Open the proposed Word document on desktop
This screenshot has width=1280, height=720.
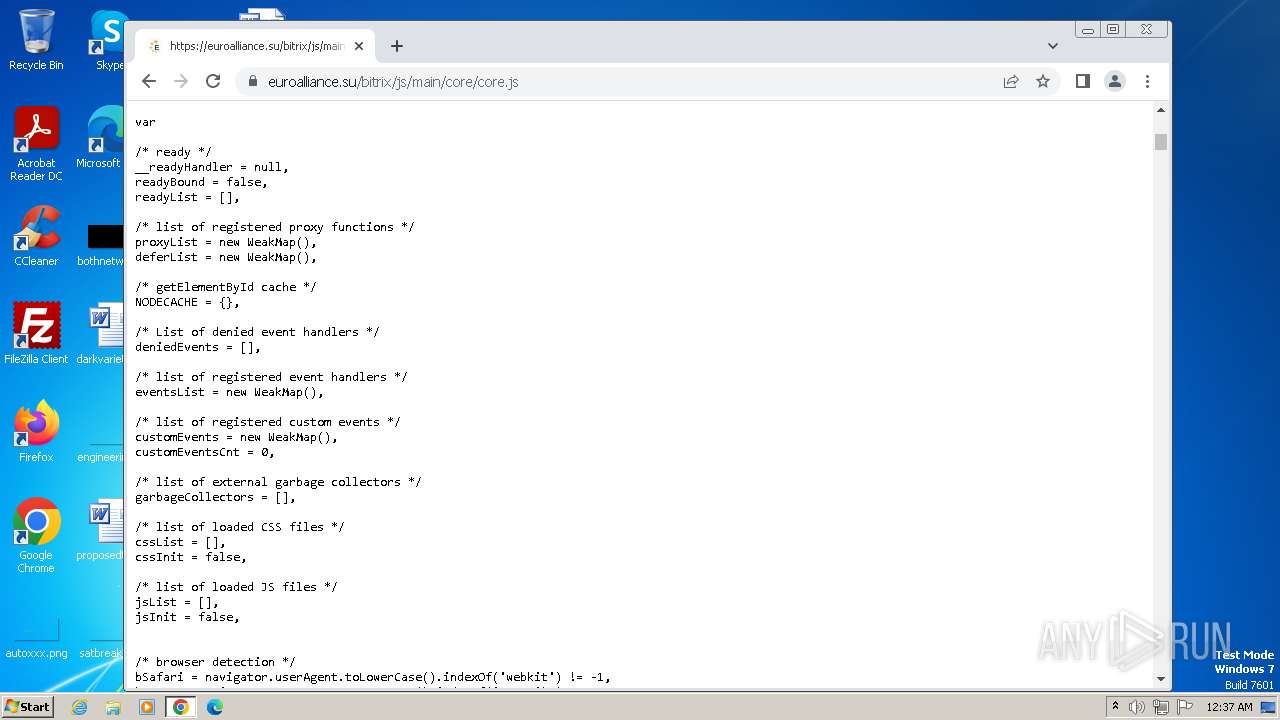click(x=100, y=530)
